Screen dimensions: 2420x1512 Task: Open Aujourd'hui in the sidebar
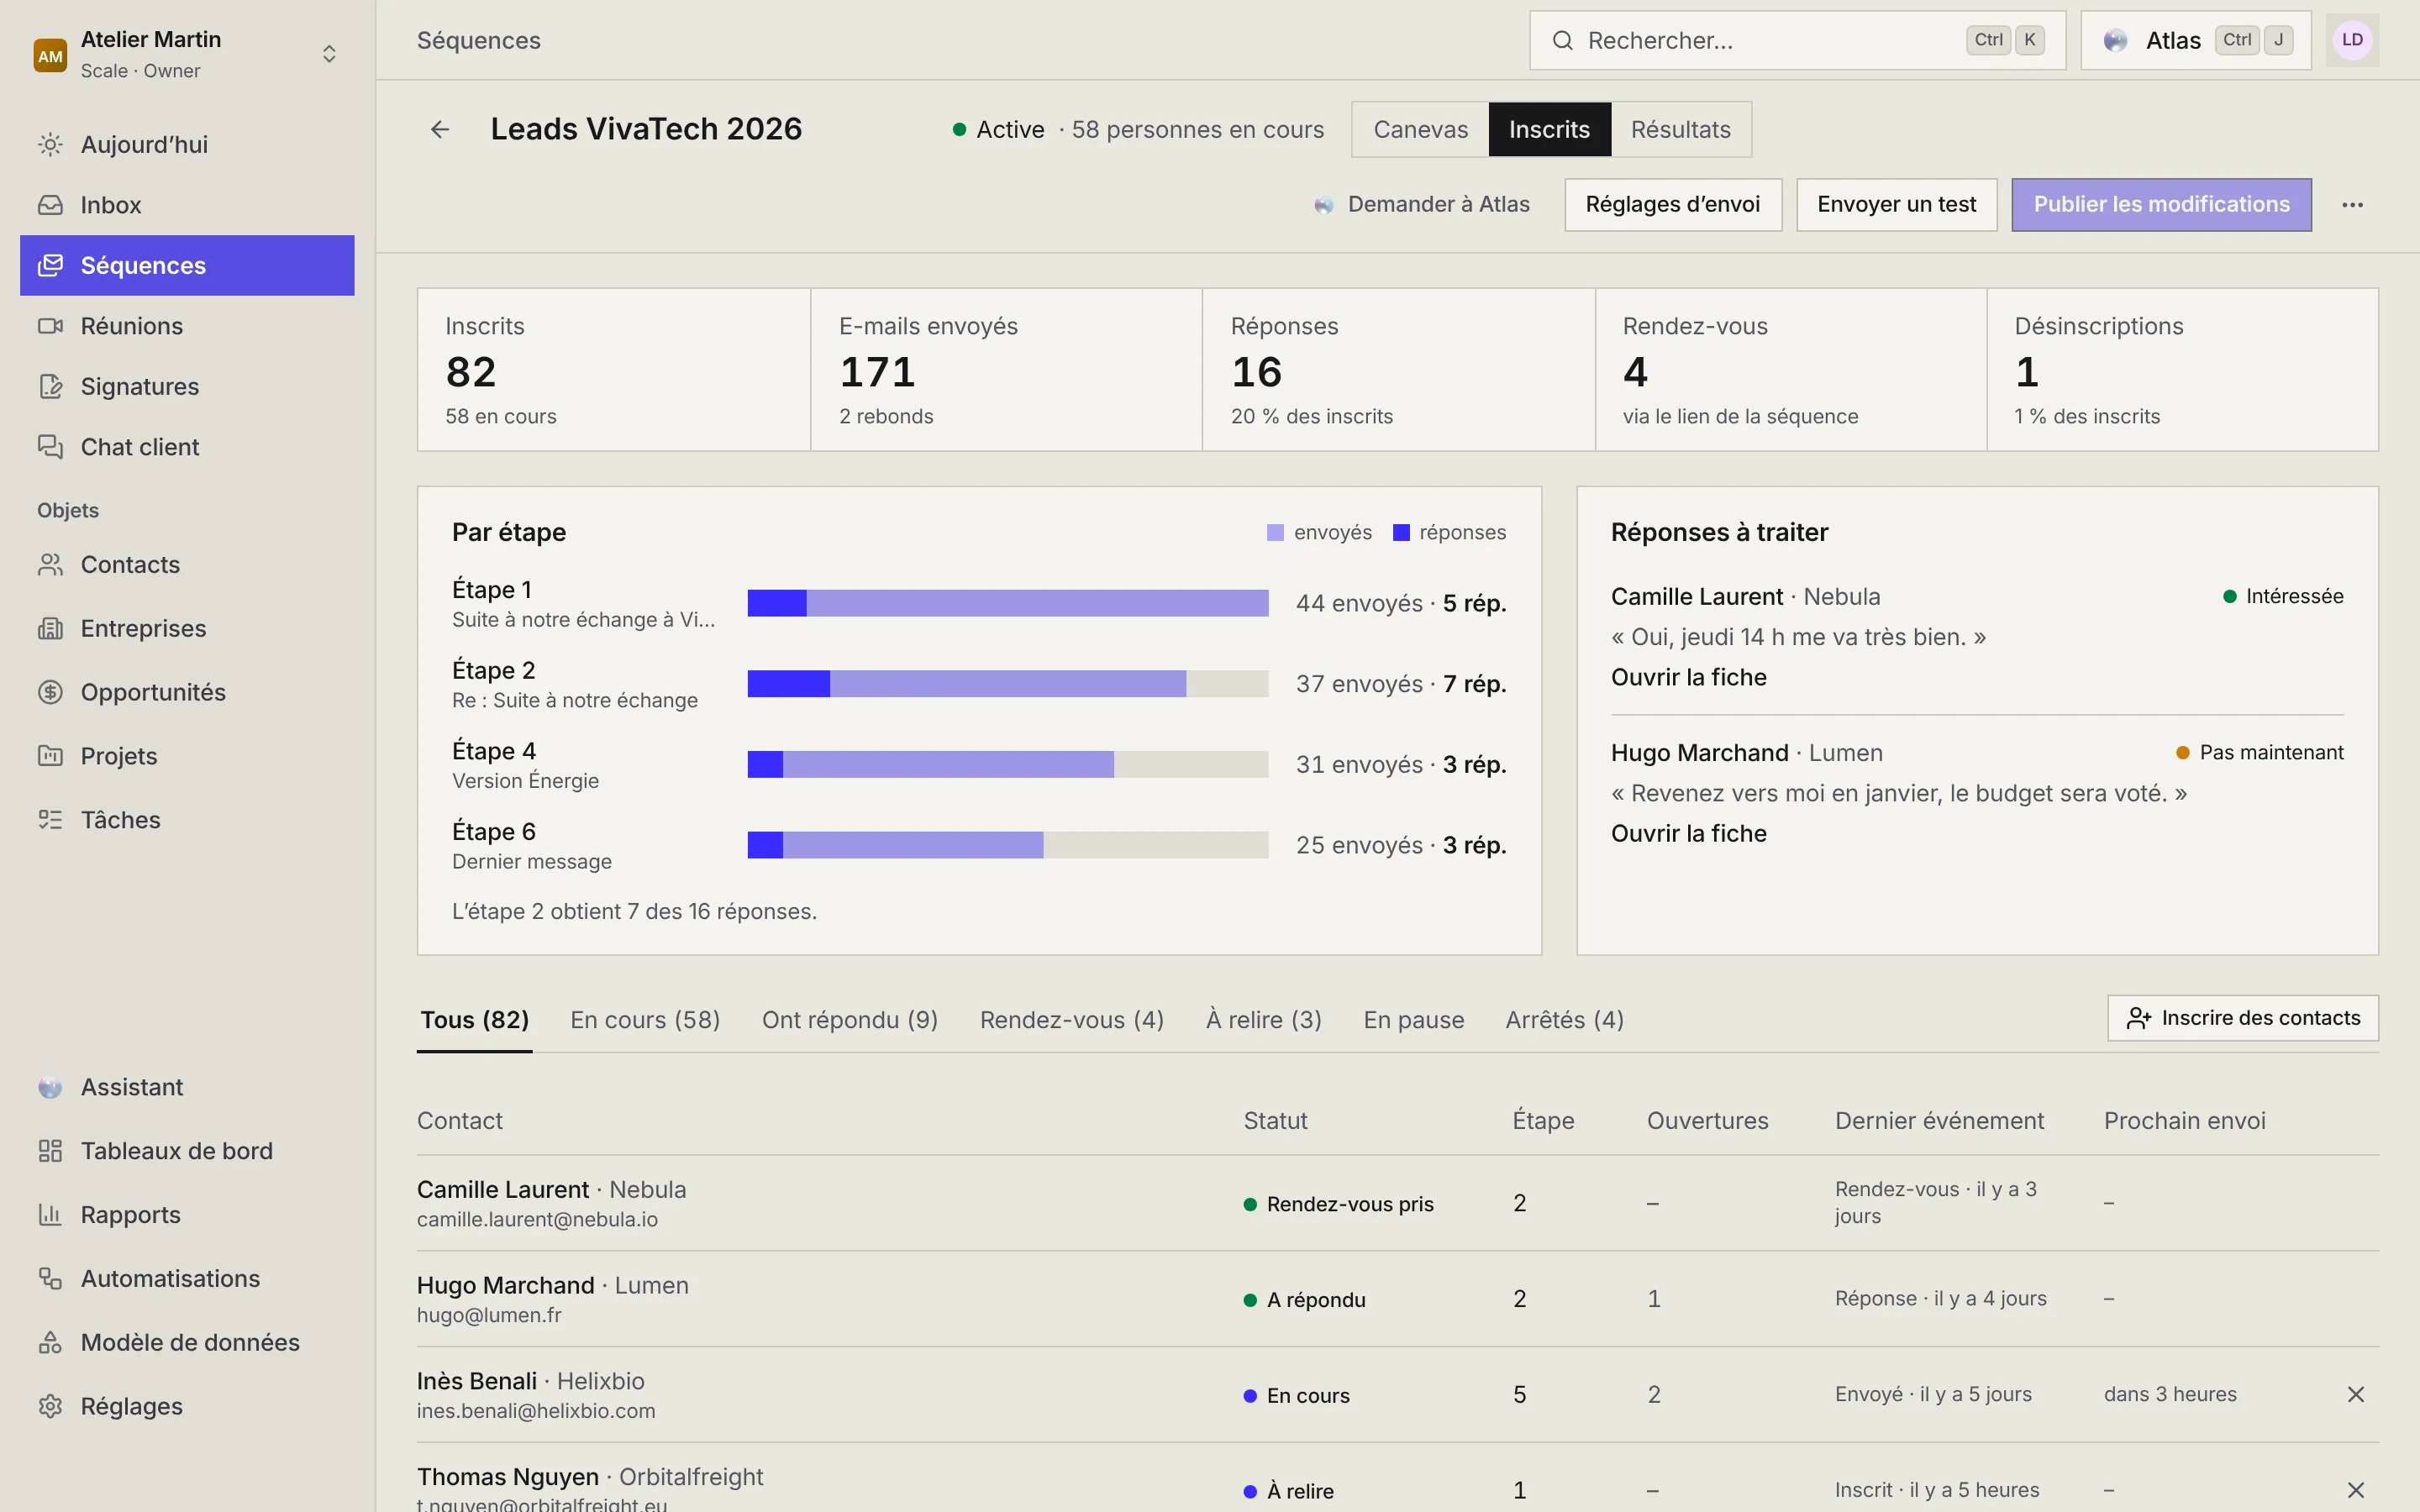[x=187, y=144]
